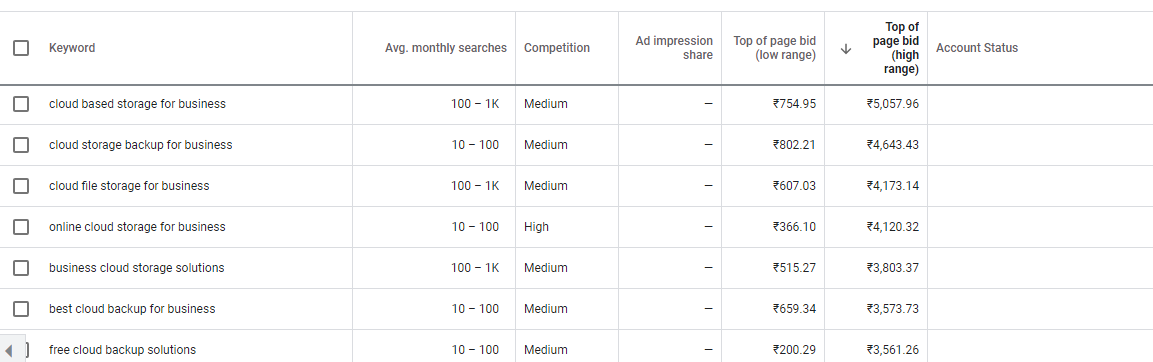
Task: Select checkbox for cloud storage backup for business
Action: pos(21,145)
